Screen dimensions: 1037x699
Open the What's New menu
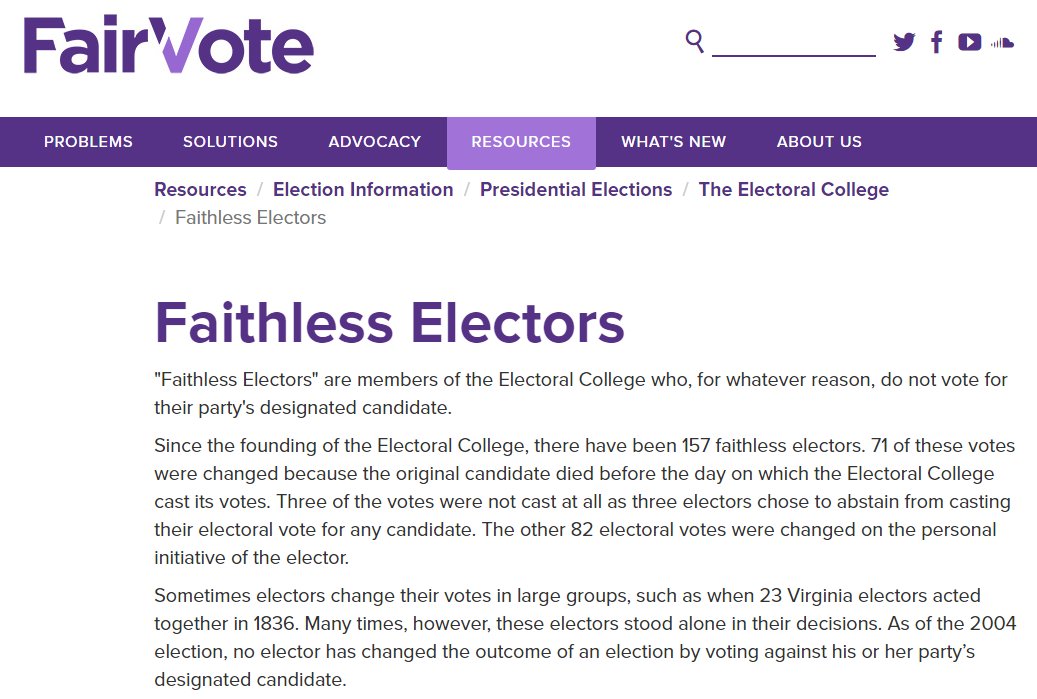click(x=673, y=142)
